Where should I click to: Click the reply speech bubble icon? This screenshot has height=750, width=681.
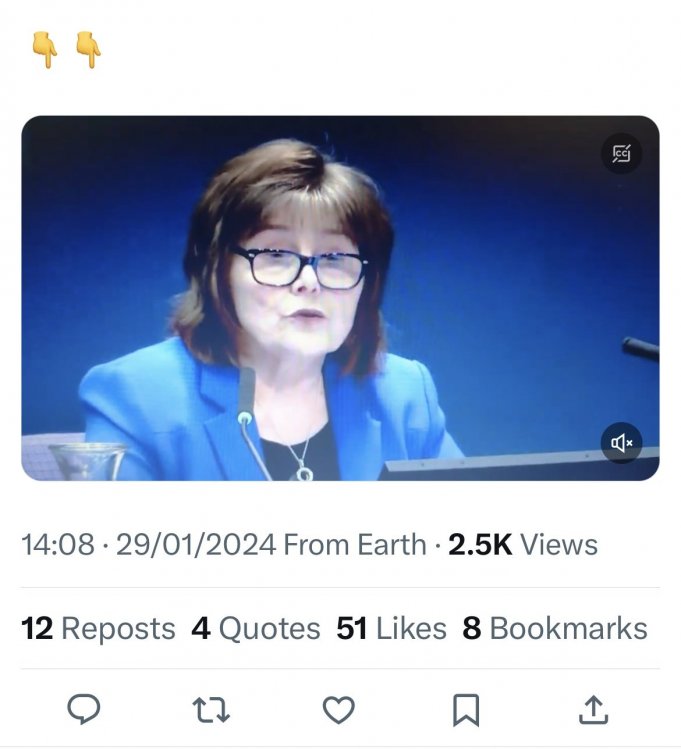pos(84,709)
